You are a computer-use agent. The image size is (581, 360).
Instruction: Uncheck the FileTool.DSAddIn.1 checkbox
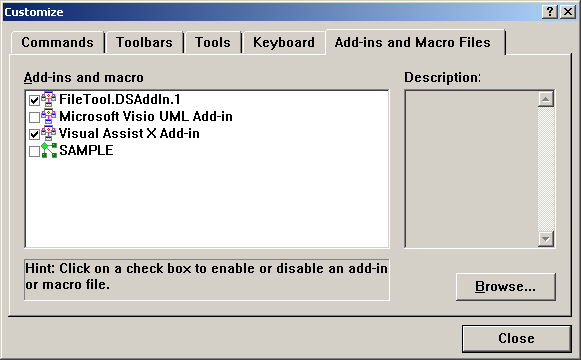[x=34, y=100]
